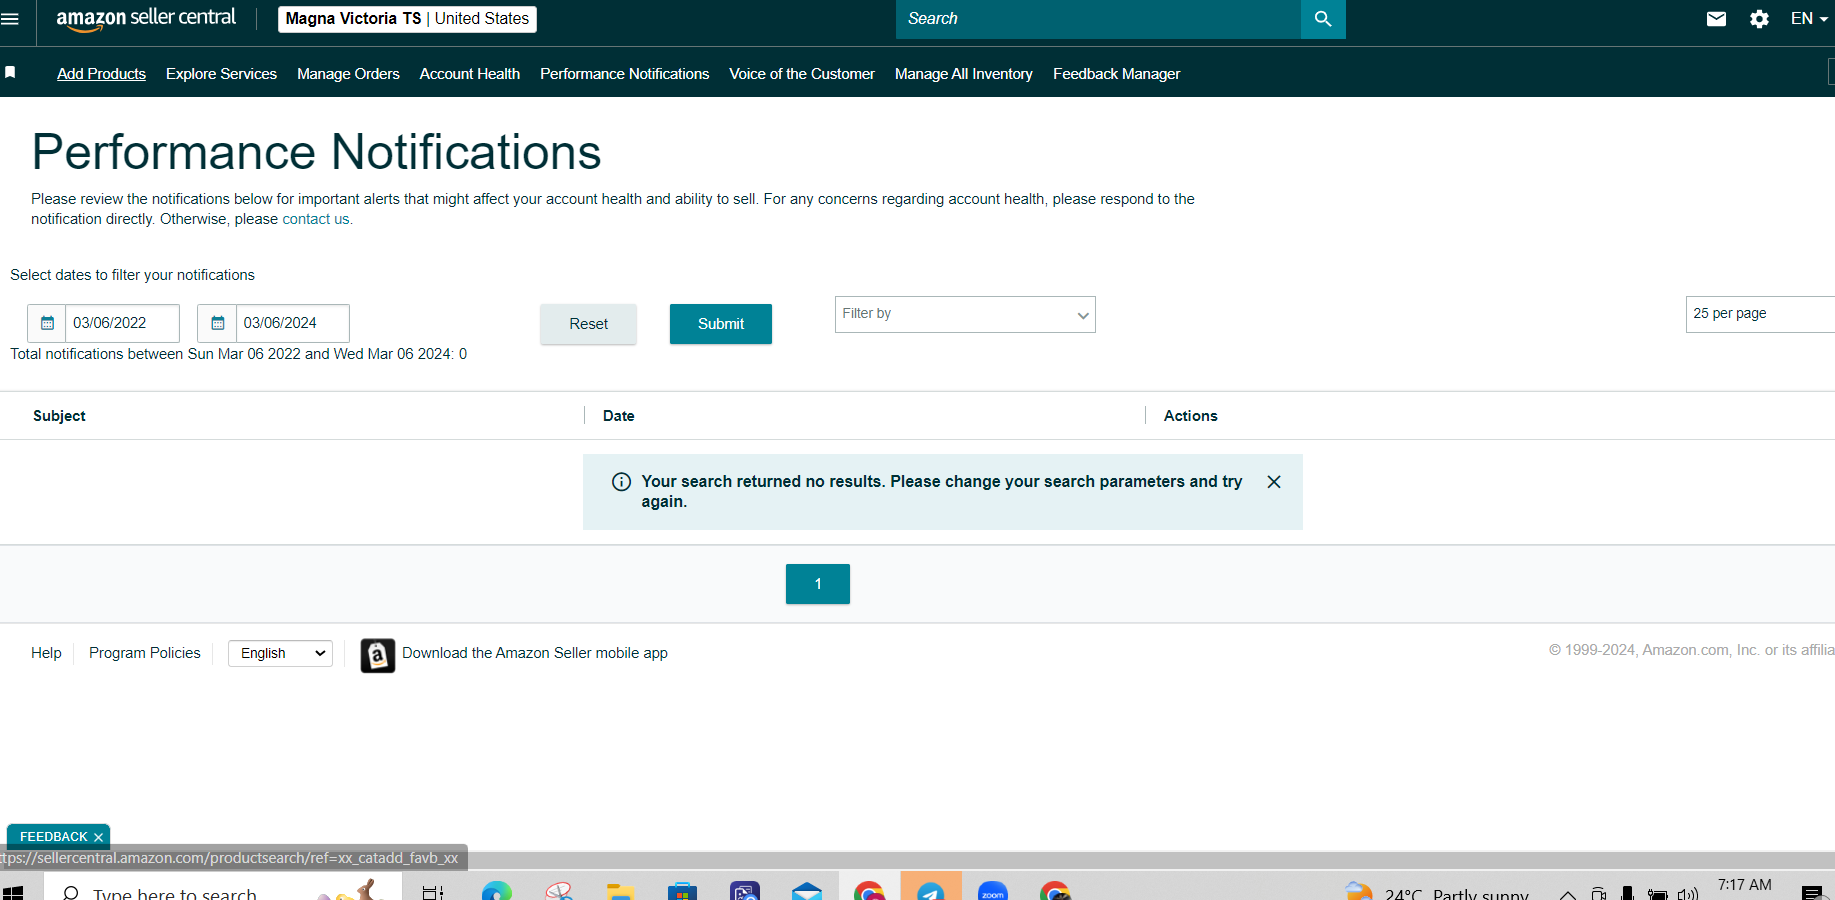Open Add Products in the nav bar
Image resolution: width=1835 pixels, height=900 pixels.
point(101,74)
